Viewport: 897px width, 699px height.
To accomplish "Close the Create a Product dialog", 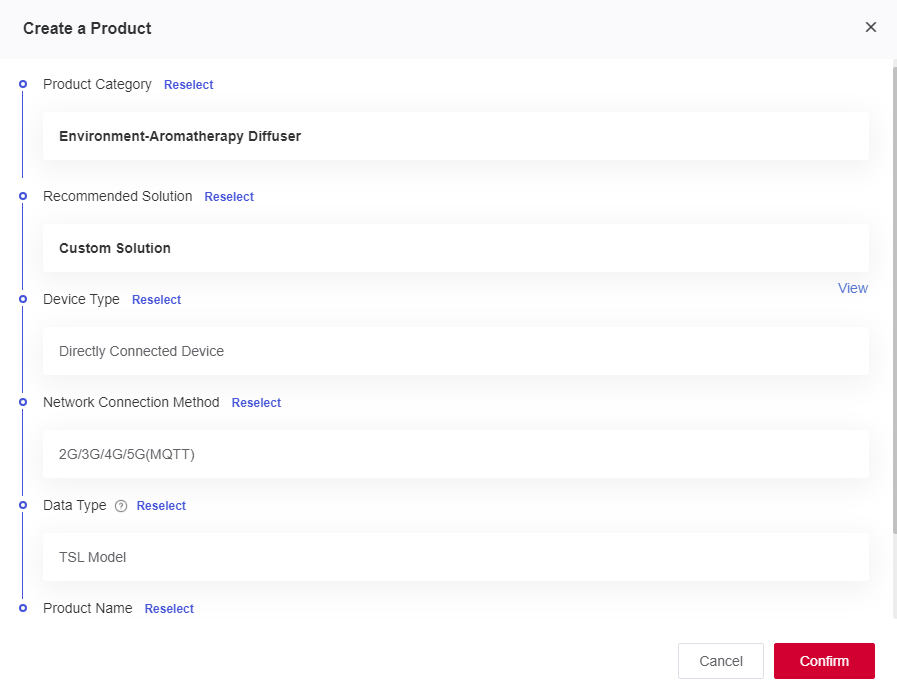I will click(871, 27).
